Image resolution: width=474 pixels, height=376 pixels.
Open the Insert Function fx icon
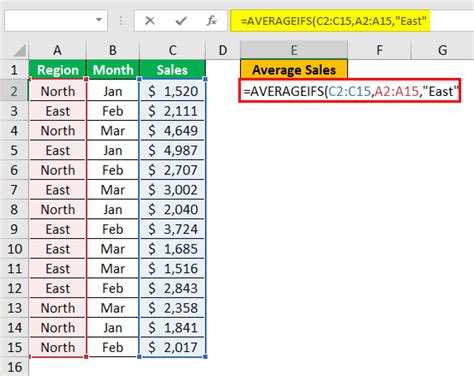click(x=211, y=21)
